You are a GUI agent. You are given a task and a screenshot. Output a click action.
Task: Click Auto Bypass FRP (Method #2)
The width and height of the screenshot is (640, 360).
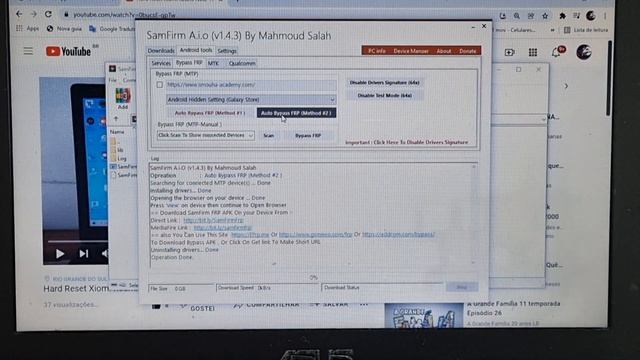[296, 113]
